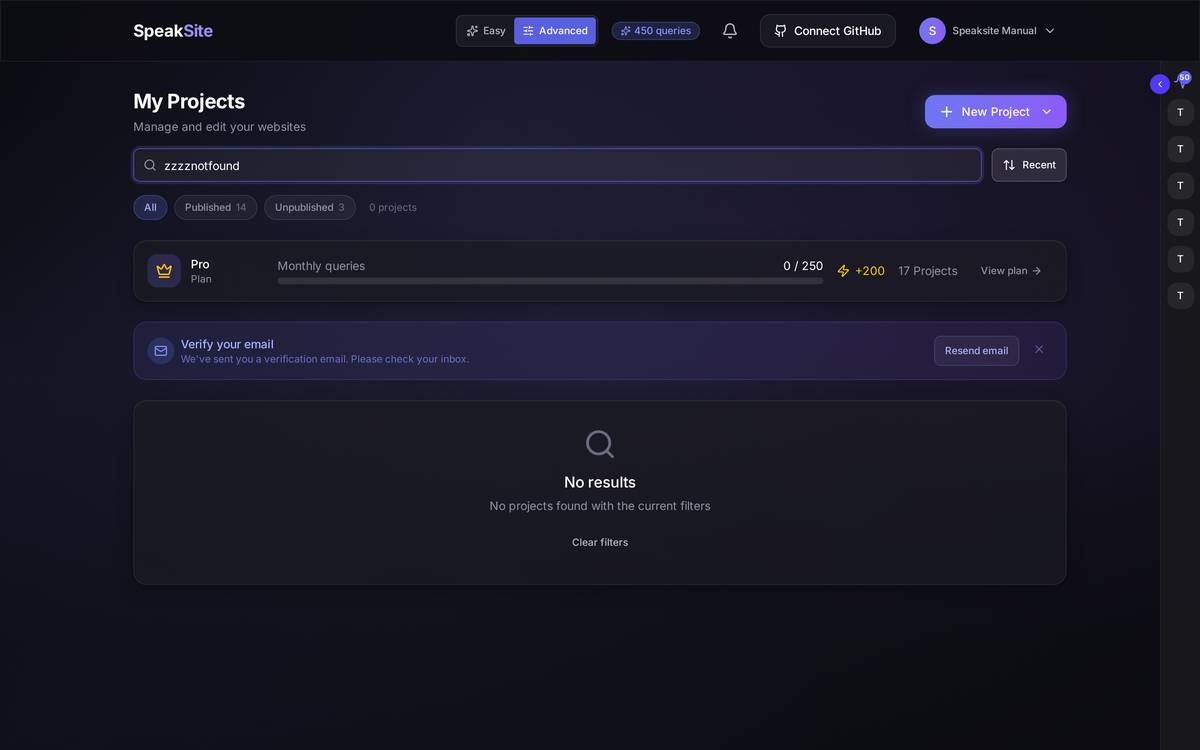Click the Monthly queries progress bar
This screenshot has height=750, width=1200.
[550, 281]
